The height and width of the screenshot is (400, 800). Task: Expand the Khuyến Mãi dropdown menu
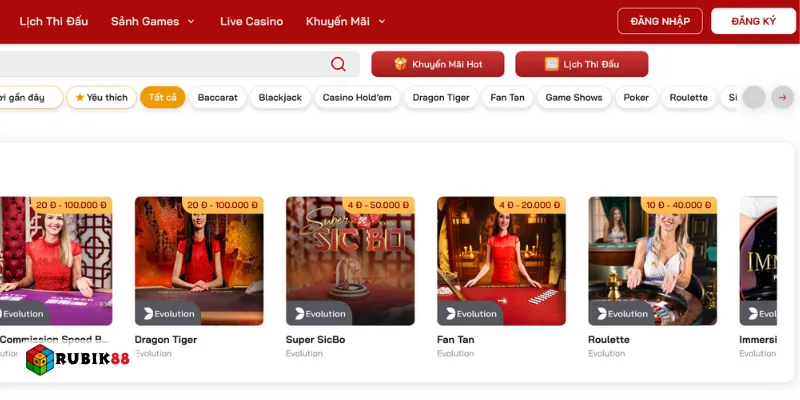(345, 21)
